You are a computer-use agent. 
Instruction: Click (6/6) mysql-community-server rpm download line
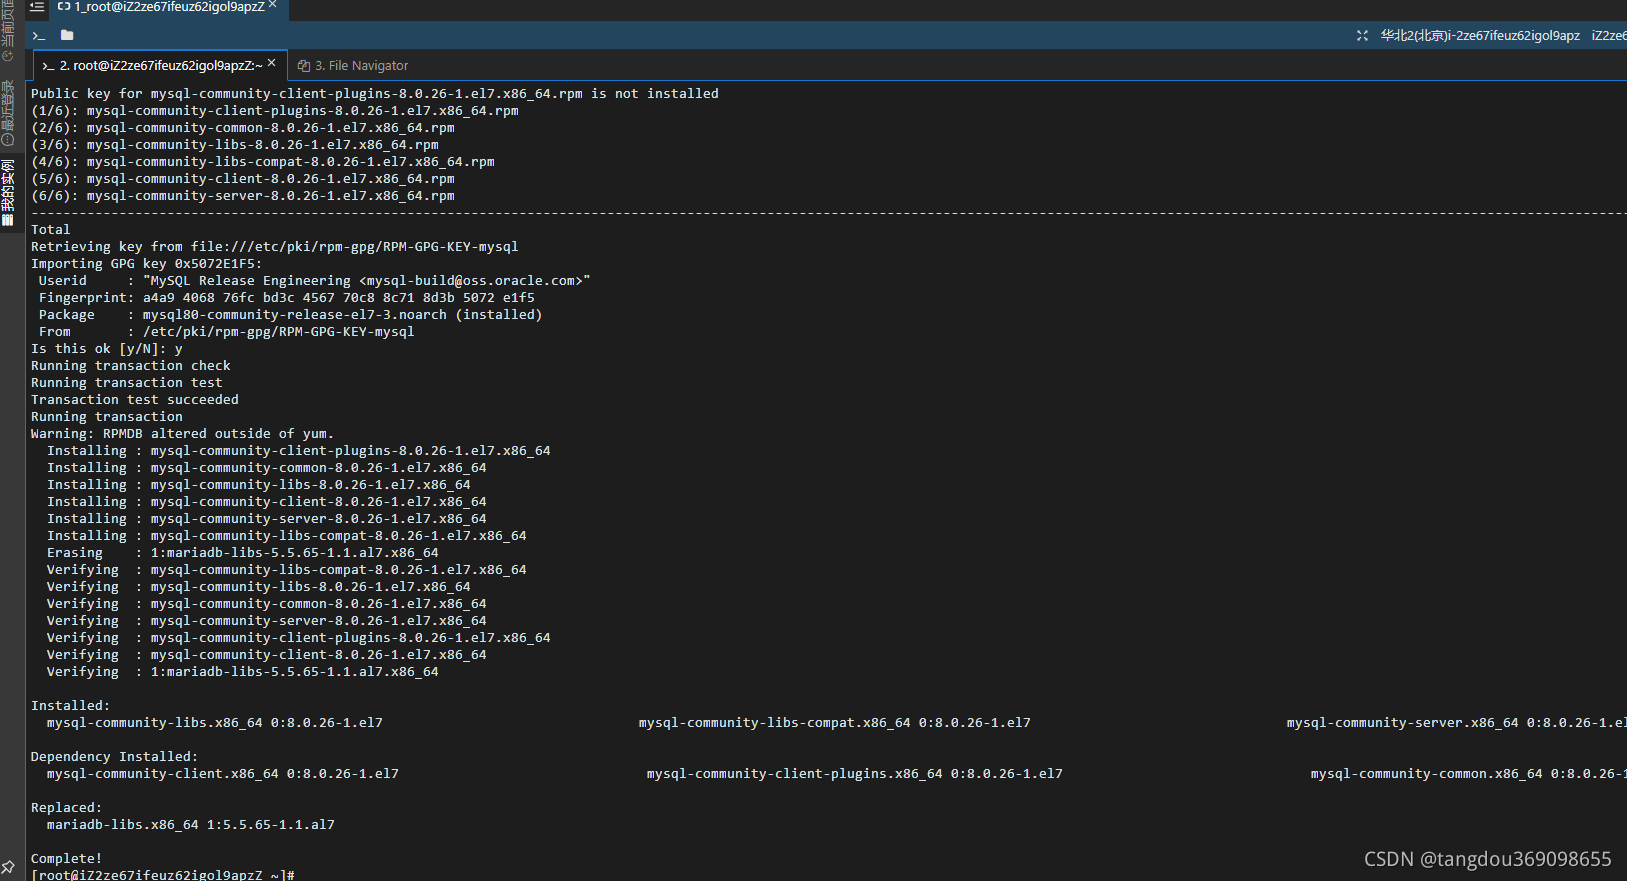point(243,195)
